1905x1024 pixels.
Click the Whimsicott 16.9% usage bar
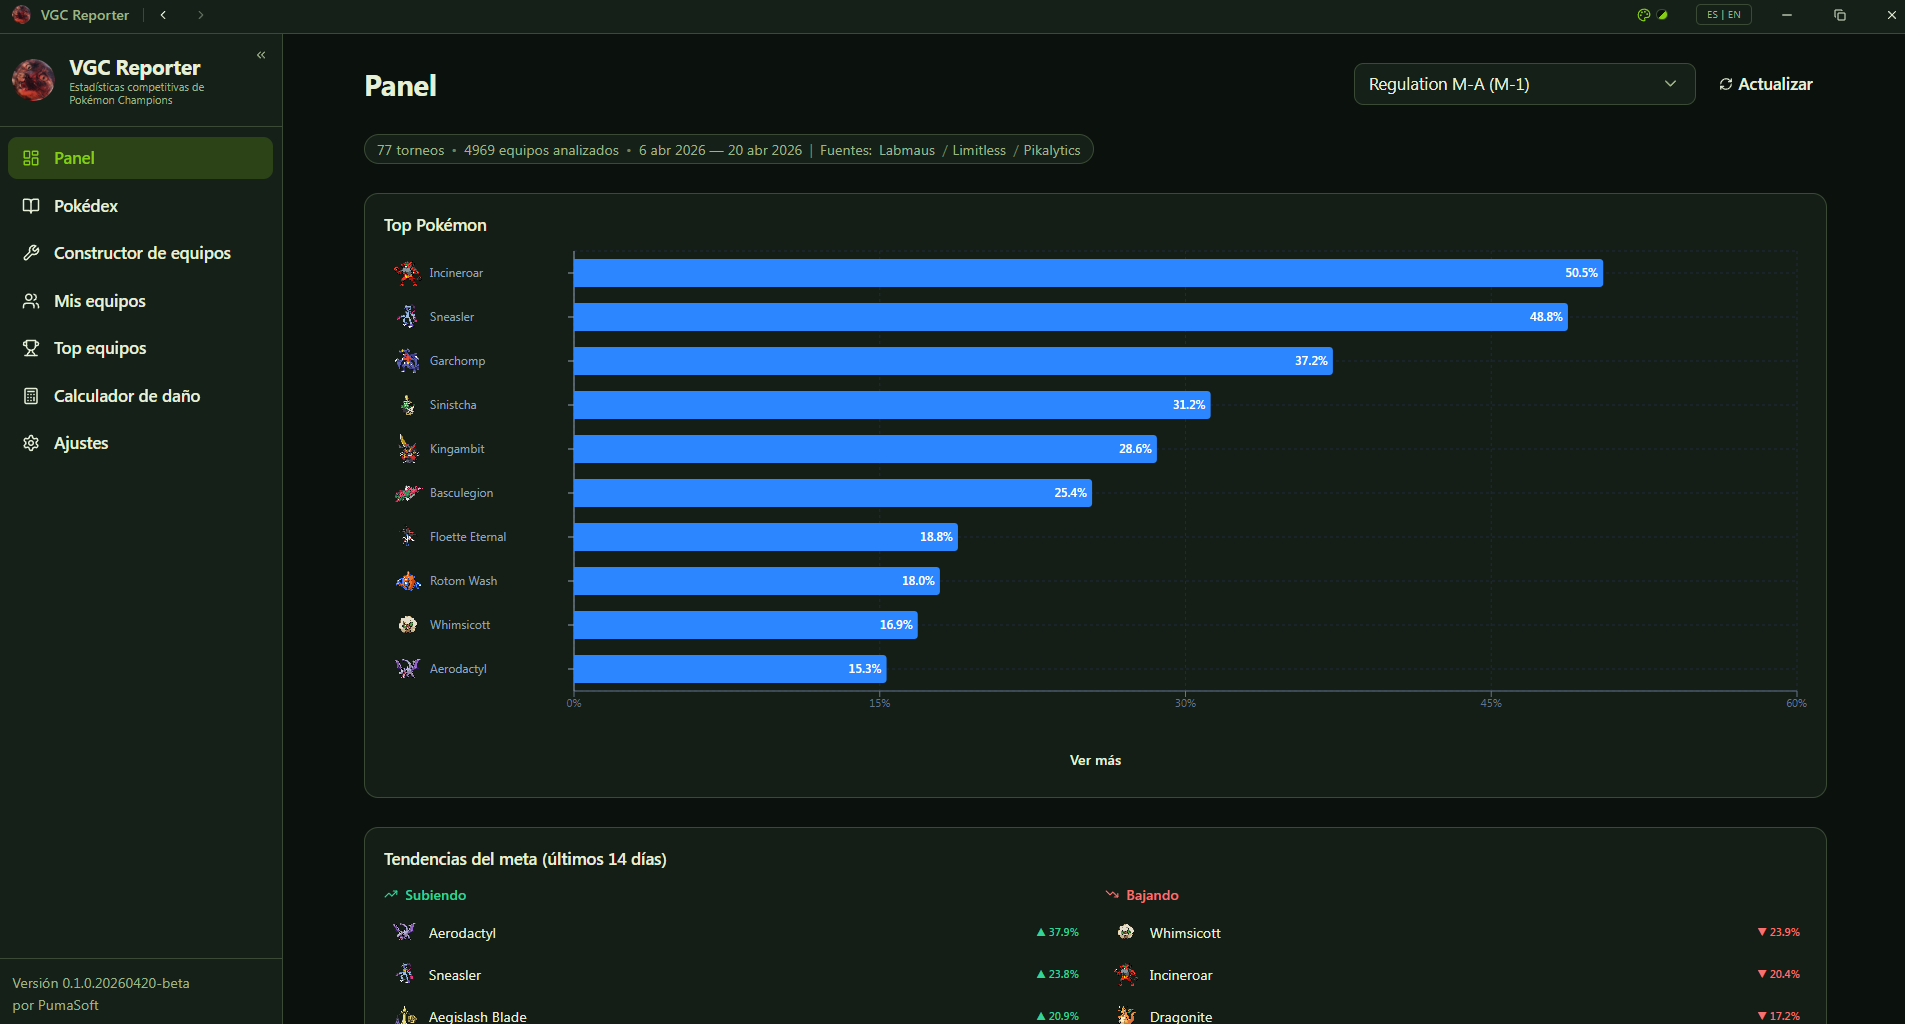[746, 625]
